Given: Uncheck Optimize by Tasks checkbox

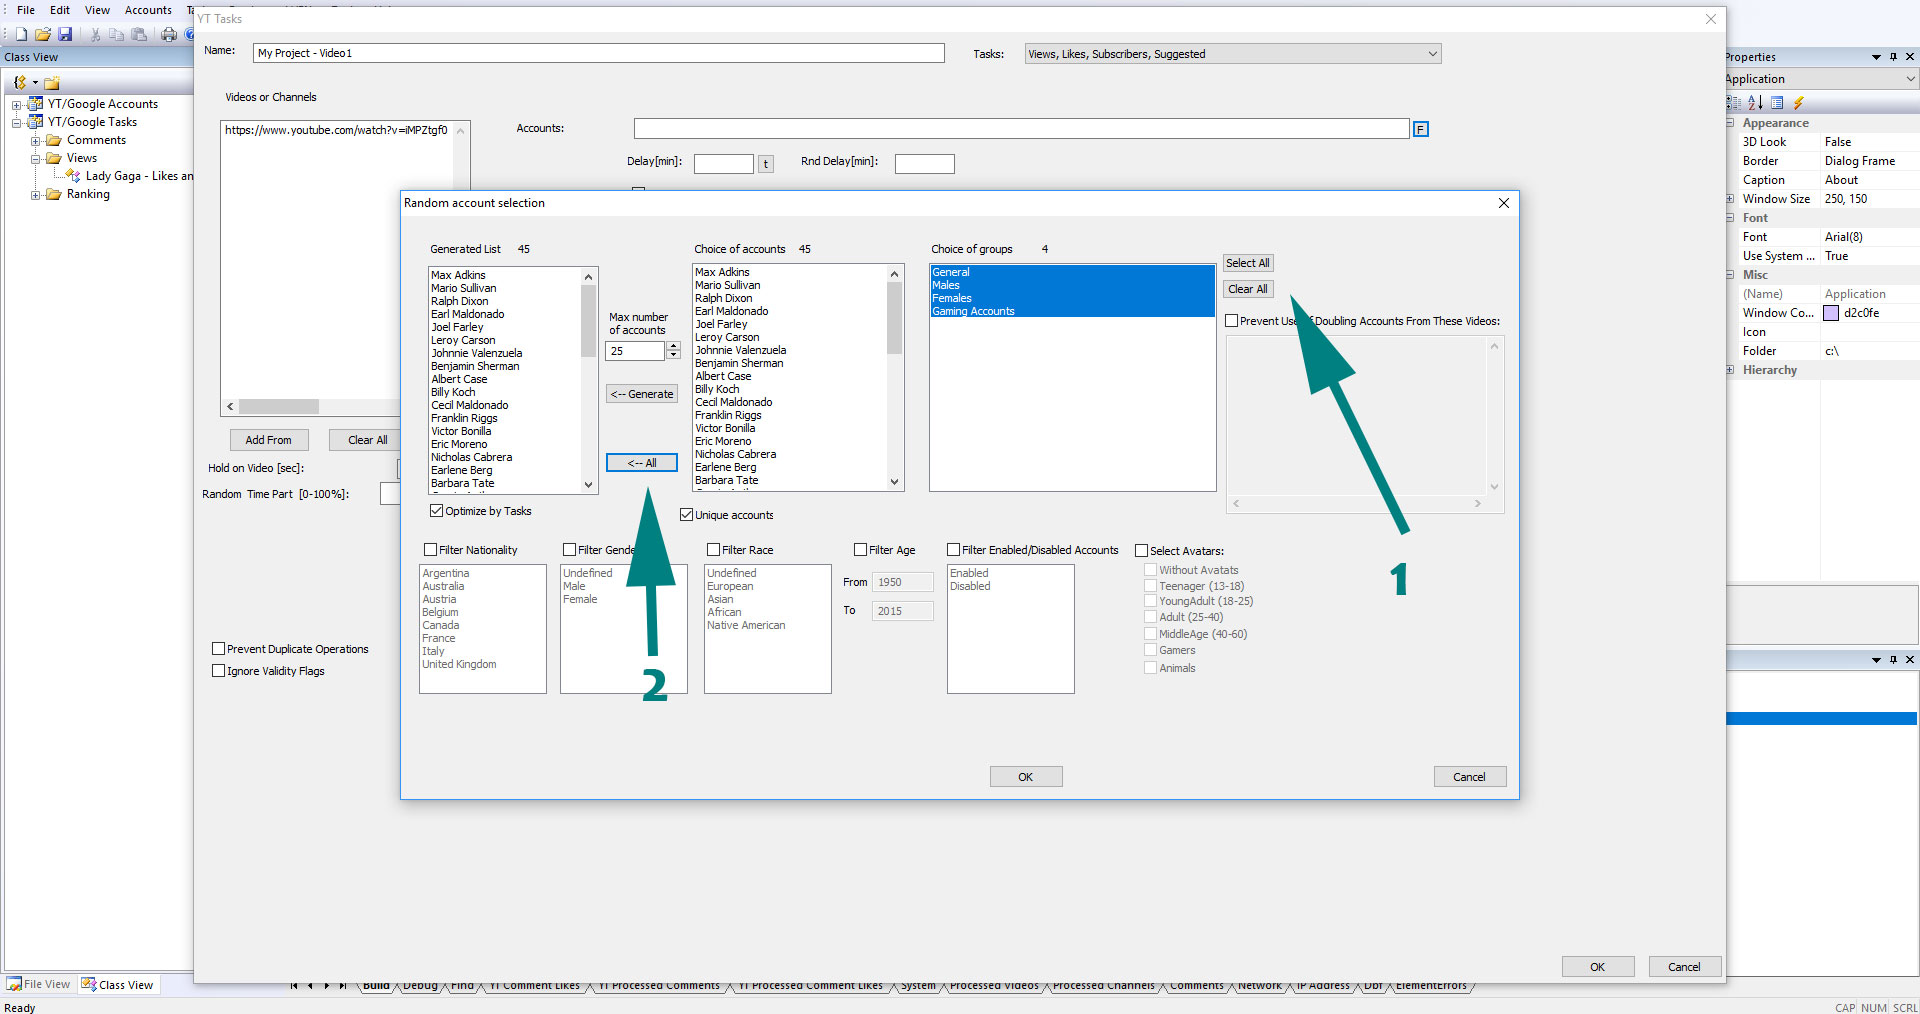Looking at the screenshot, I should 437,511.
